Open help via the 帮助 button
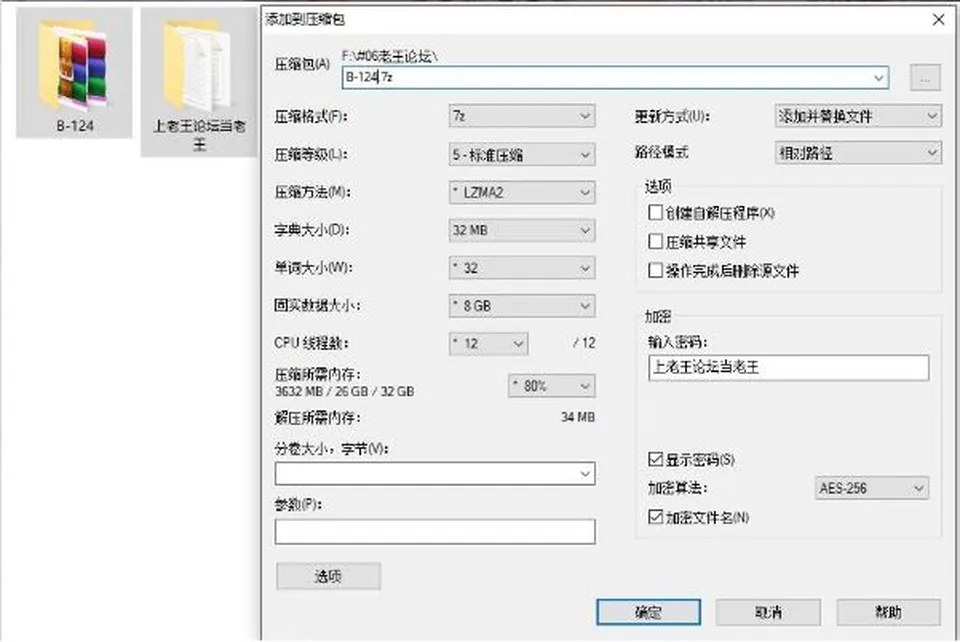This screenshot has height=642, width=960. pyautogui.click(x=888, y=612)
